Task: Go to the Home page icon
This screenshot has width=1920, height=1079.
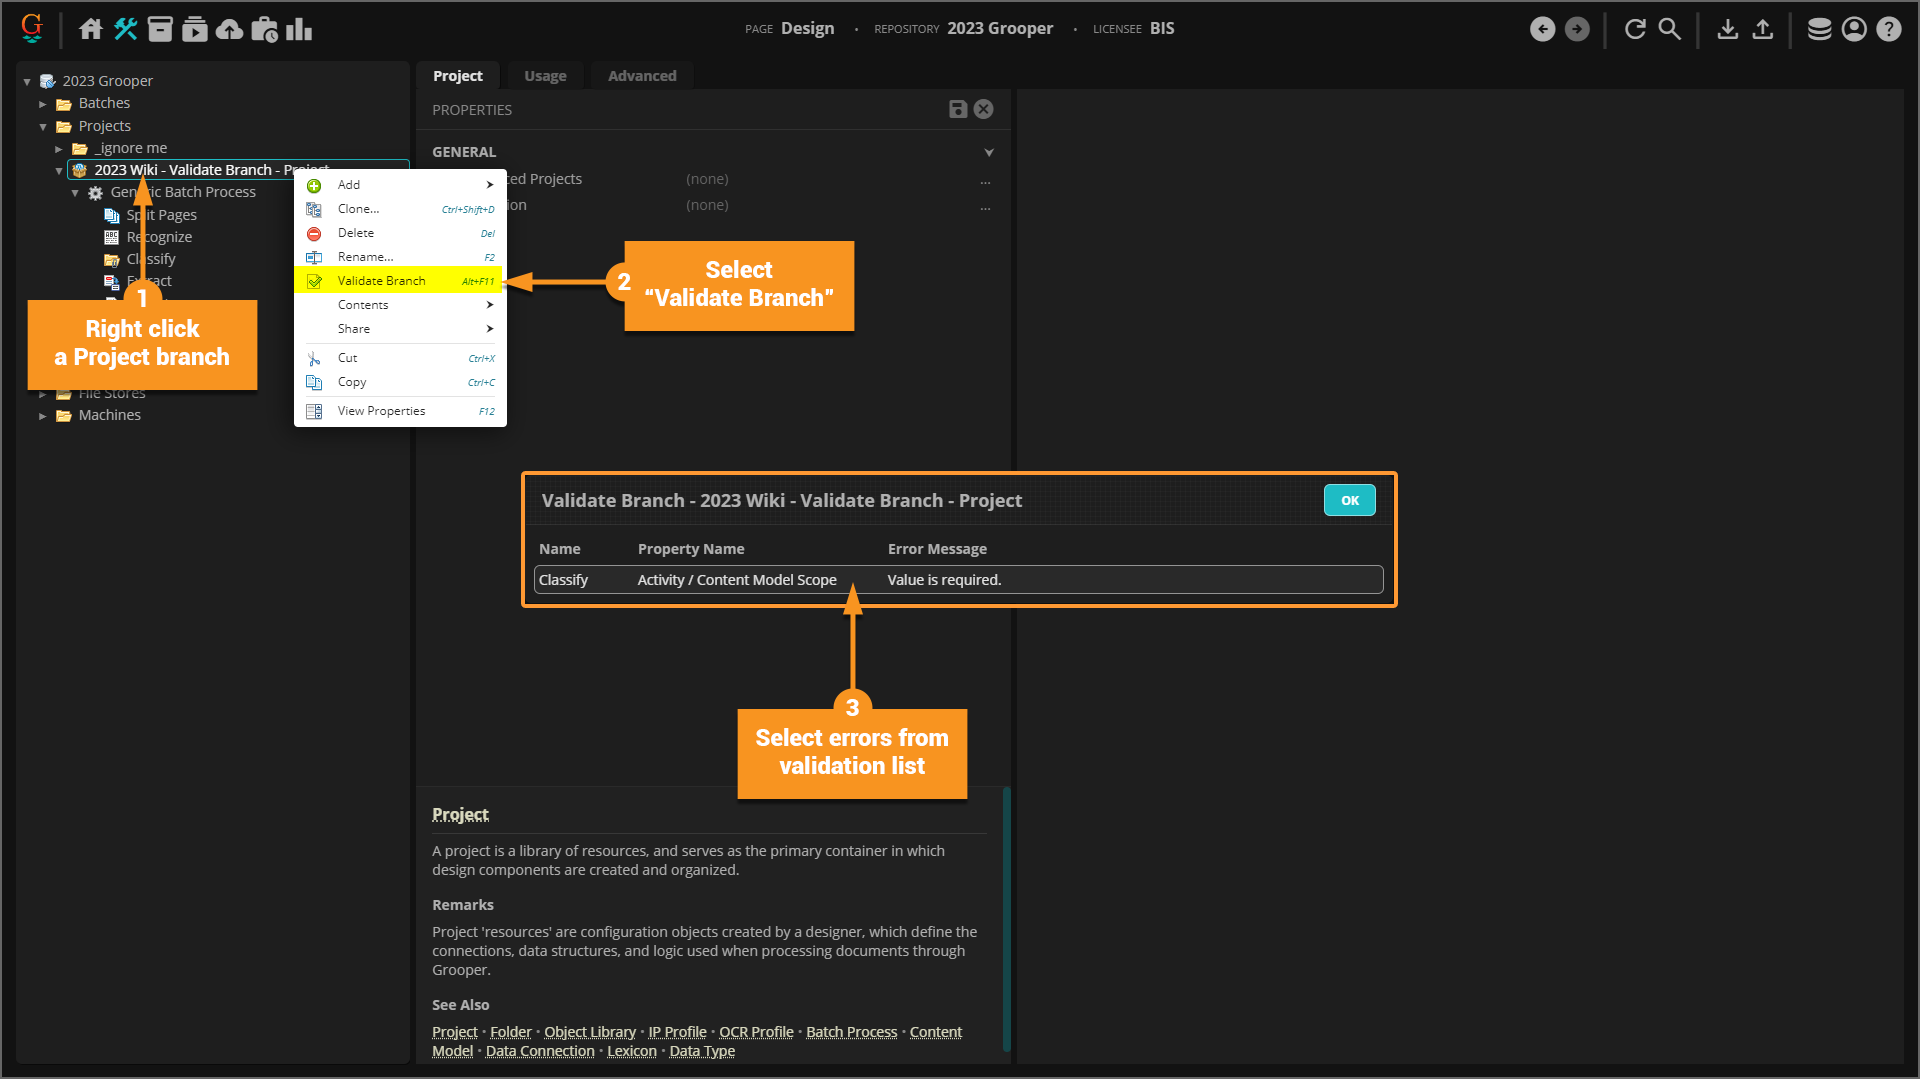Action: [x=91, y=29]
